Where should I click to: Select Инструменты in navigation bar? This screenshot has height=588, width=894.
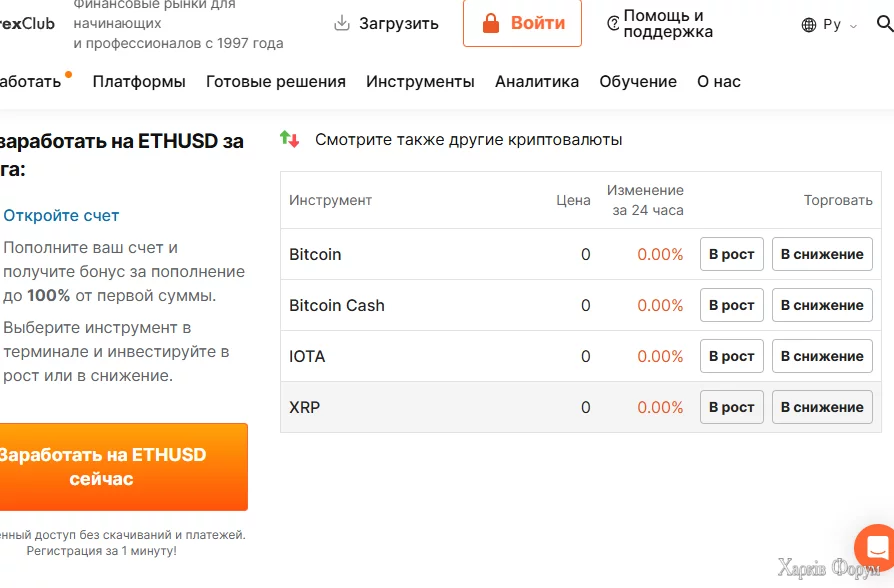tap(420, 82)
